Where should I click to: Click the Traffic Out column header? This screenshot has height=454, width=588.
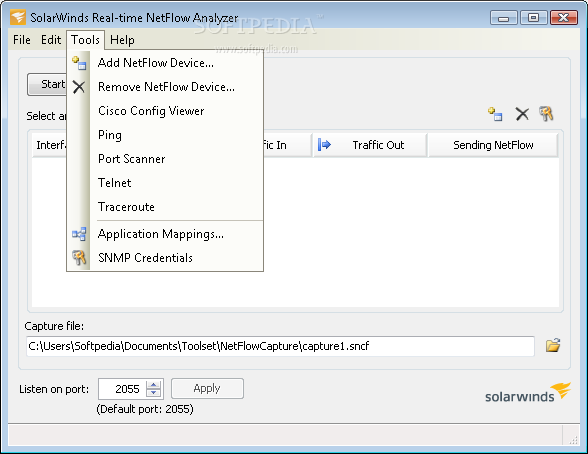point(370,145)
